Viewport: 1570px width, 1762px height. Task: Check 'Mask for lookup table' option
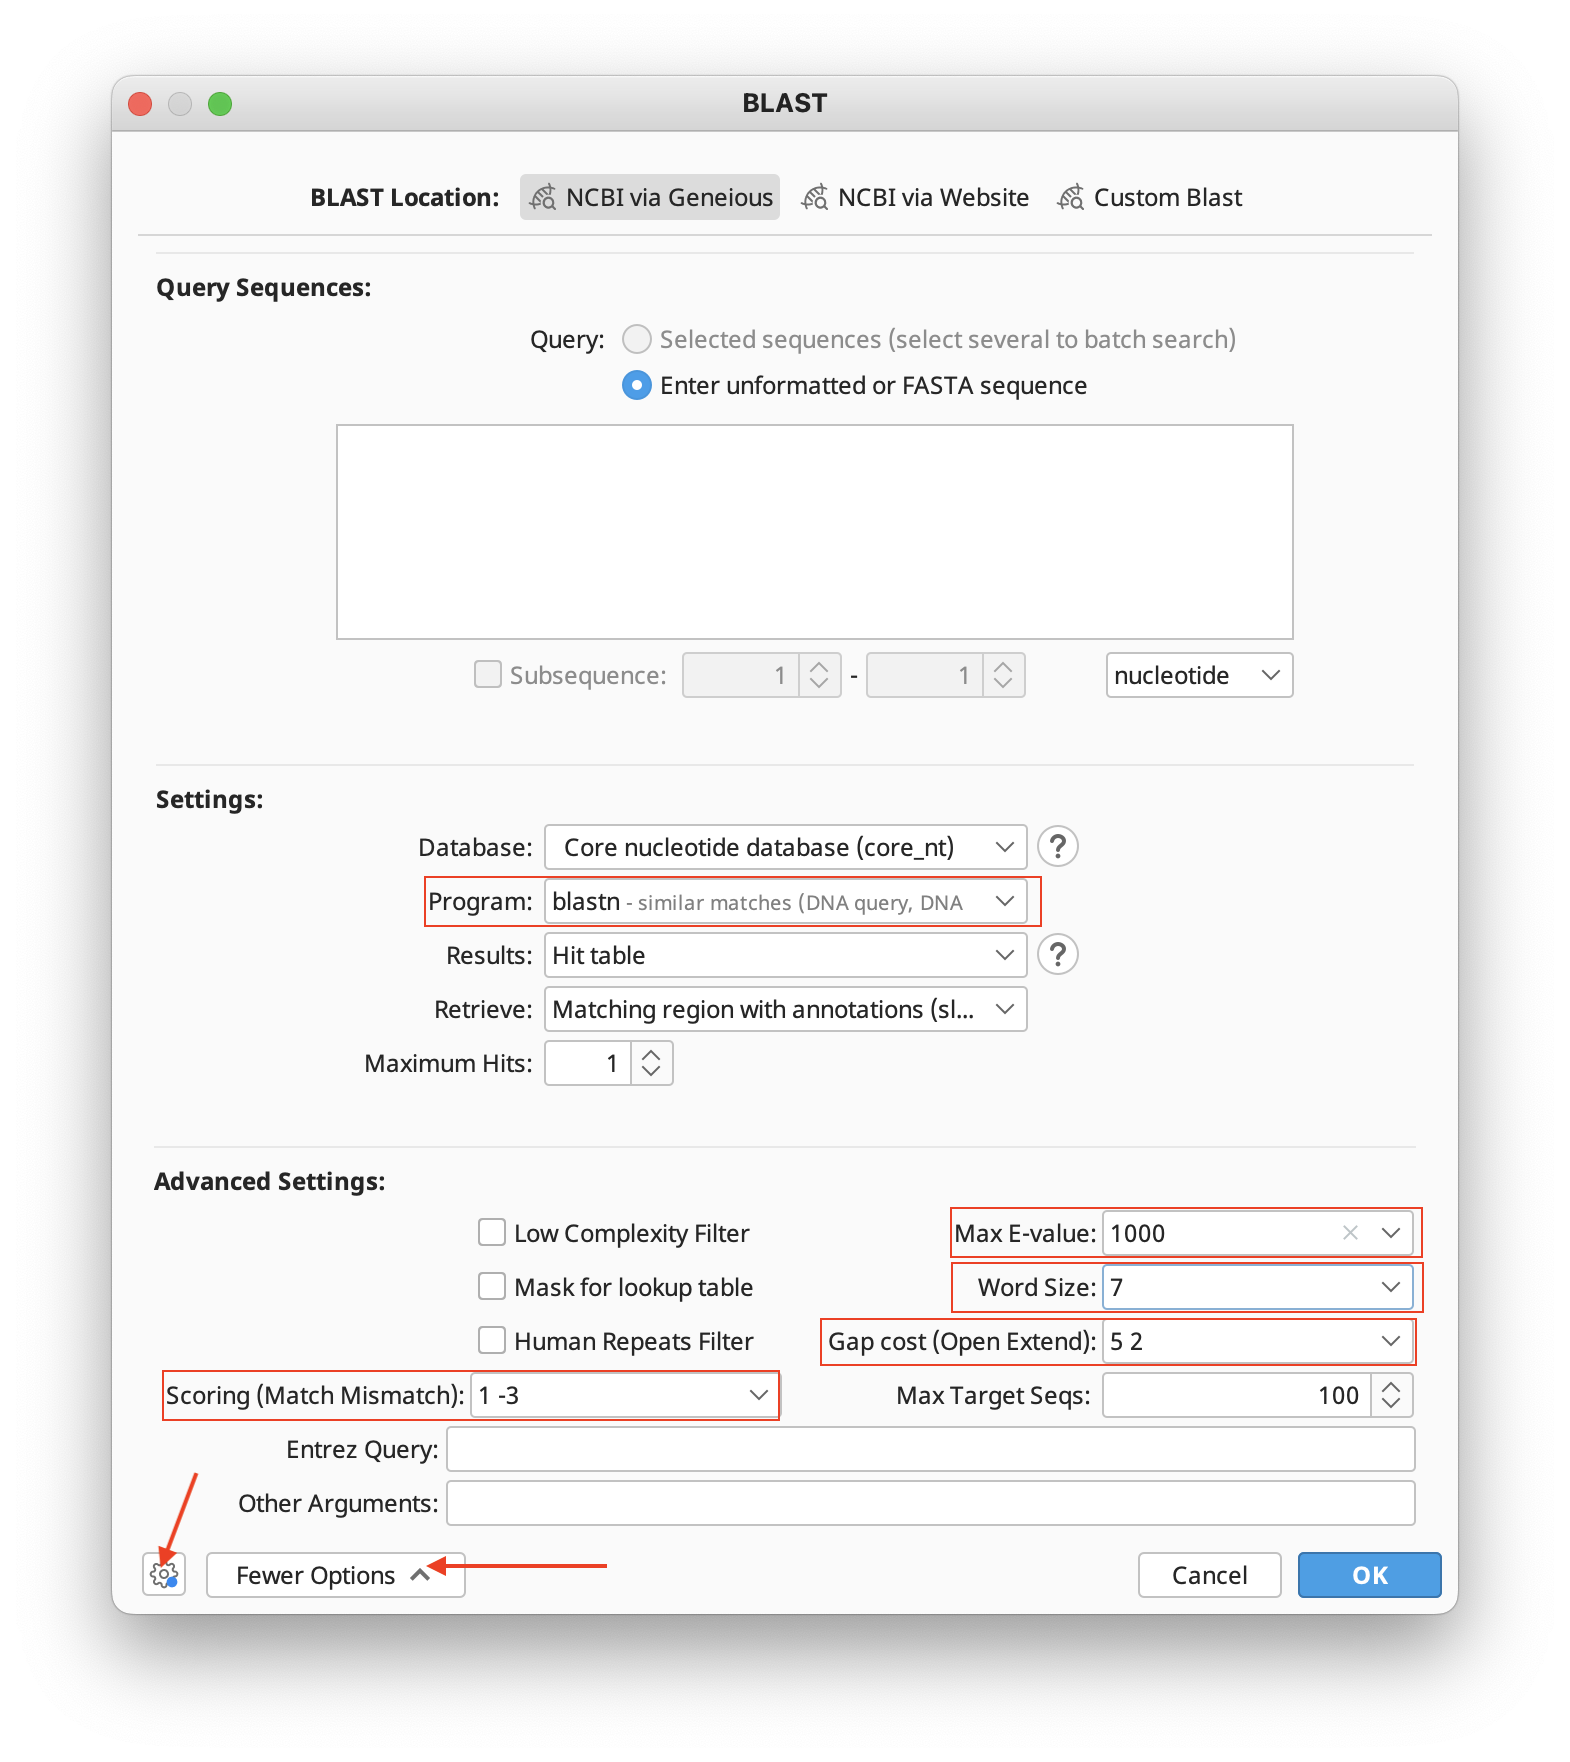(492, 1286)
